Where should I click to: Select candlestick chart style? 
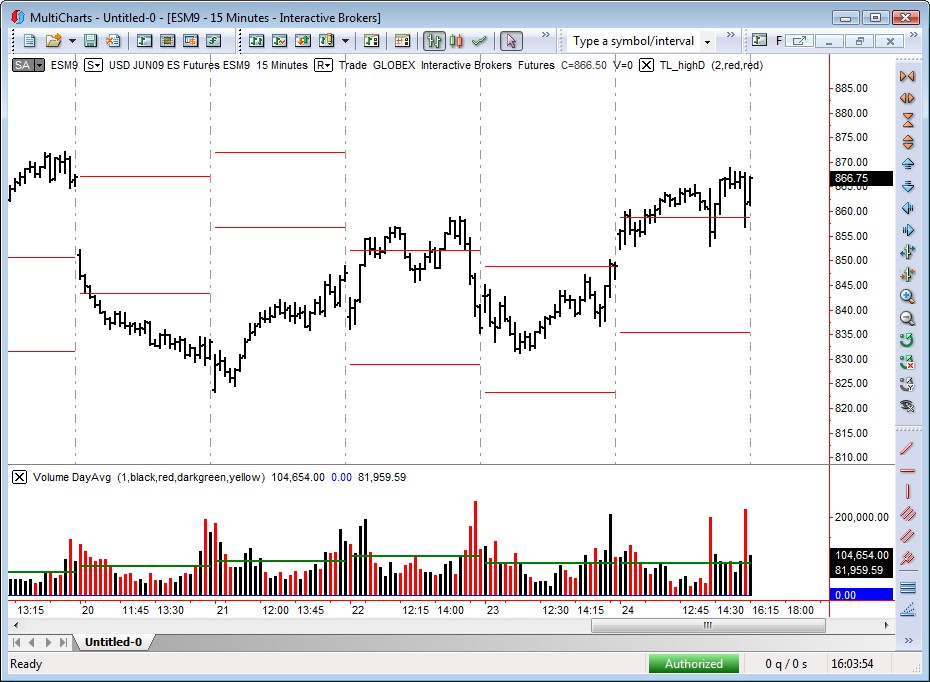click(x=456, y=41)
